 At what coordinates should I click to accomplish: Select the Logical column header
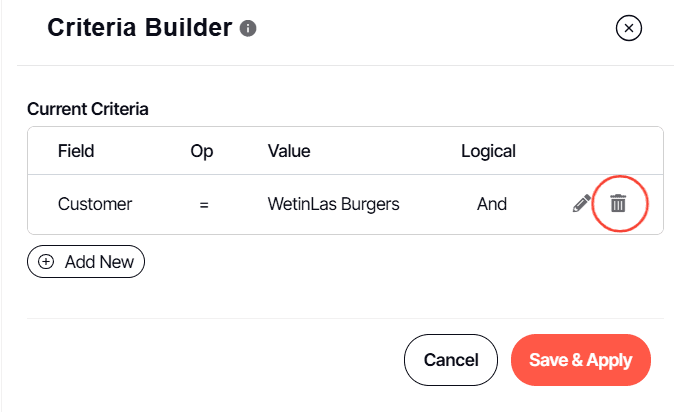tap(488, 151)
